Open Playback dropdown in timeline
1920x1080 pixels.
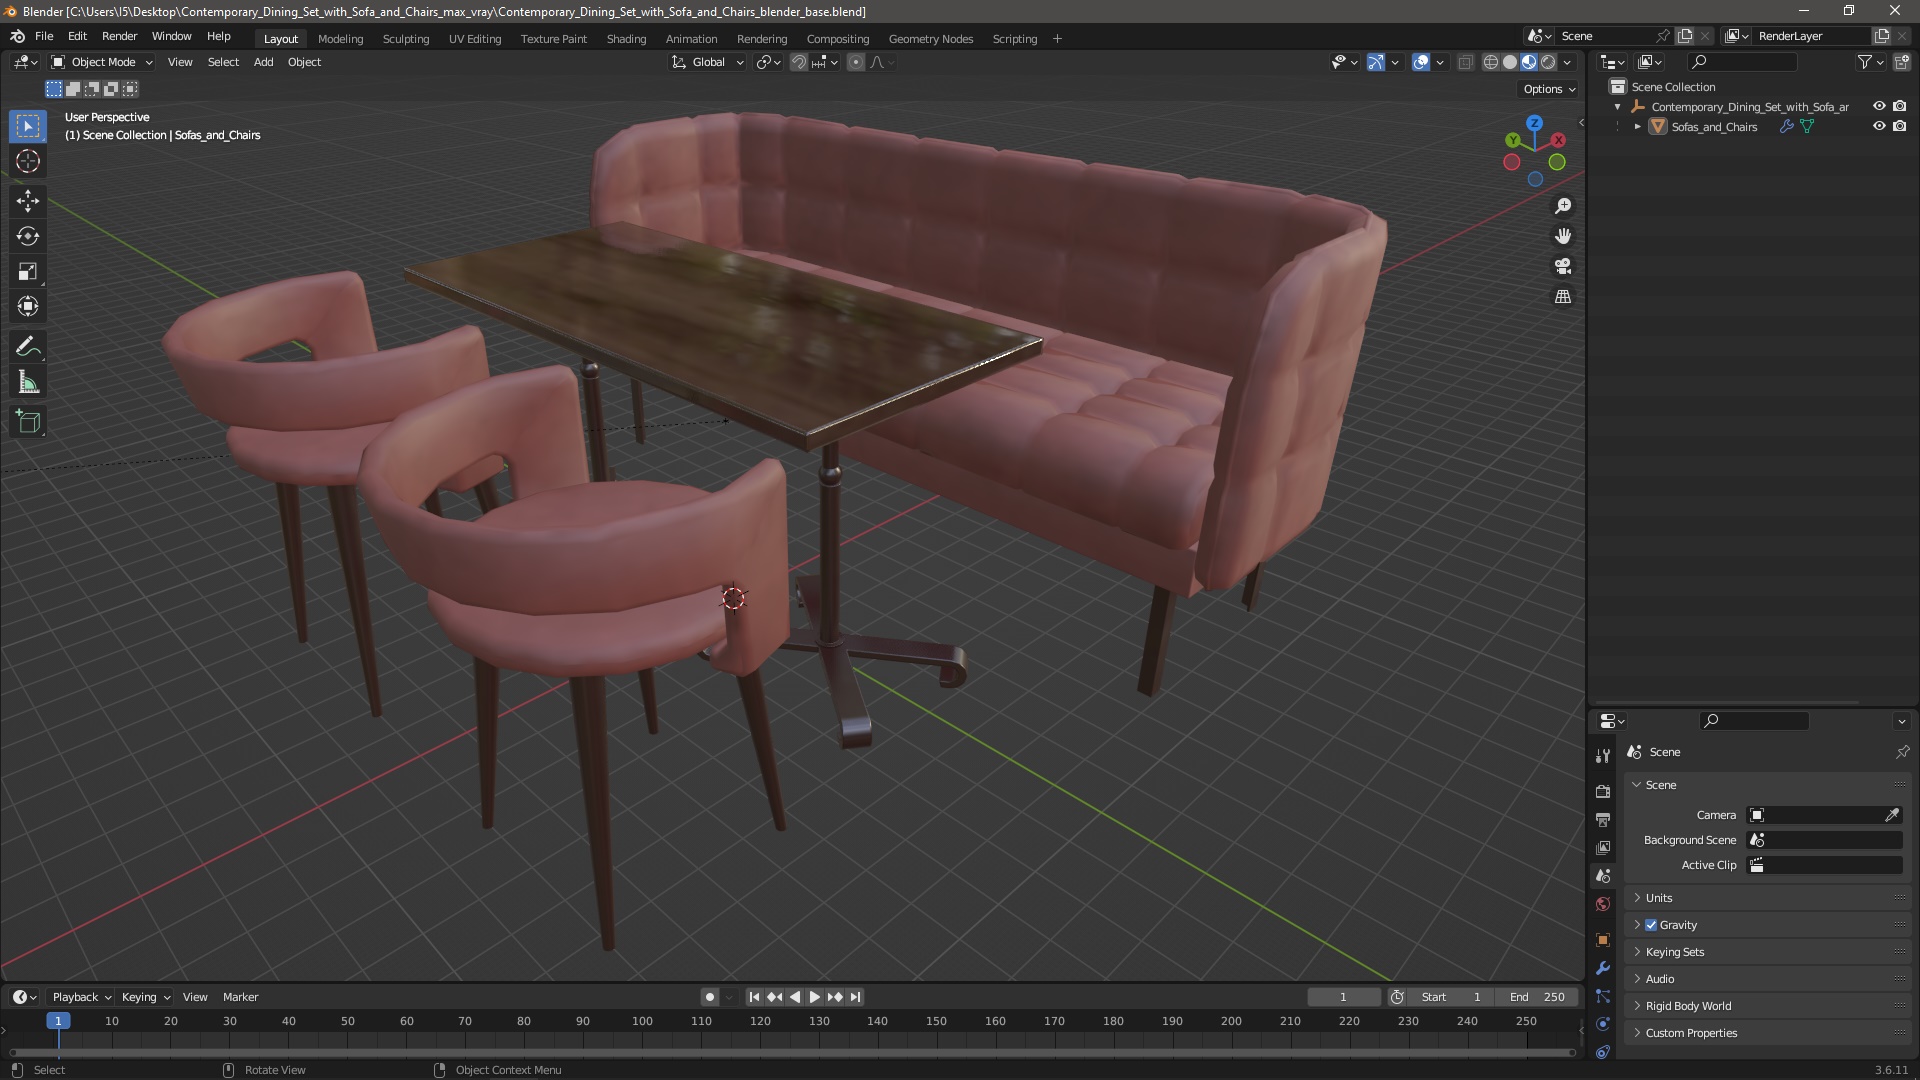click(81, 997)
